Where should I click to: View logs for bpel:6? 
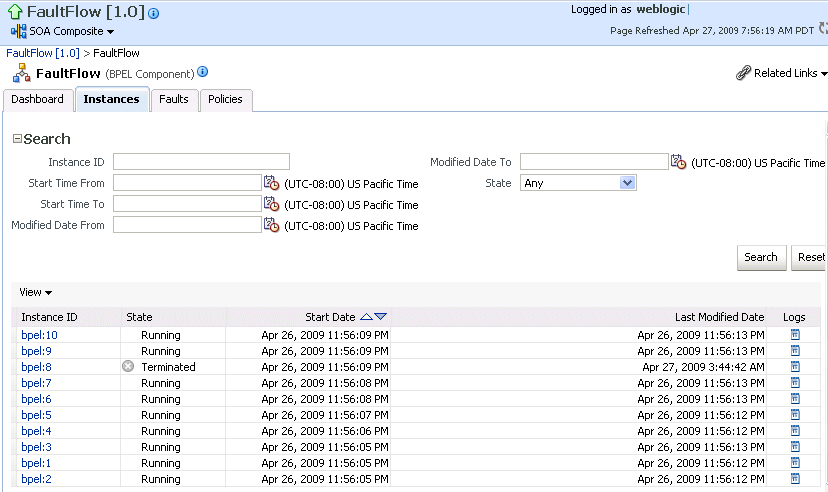point(795,399)
